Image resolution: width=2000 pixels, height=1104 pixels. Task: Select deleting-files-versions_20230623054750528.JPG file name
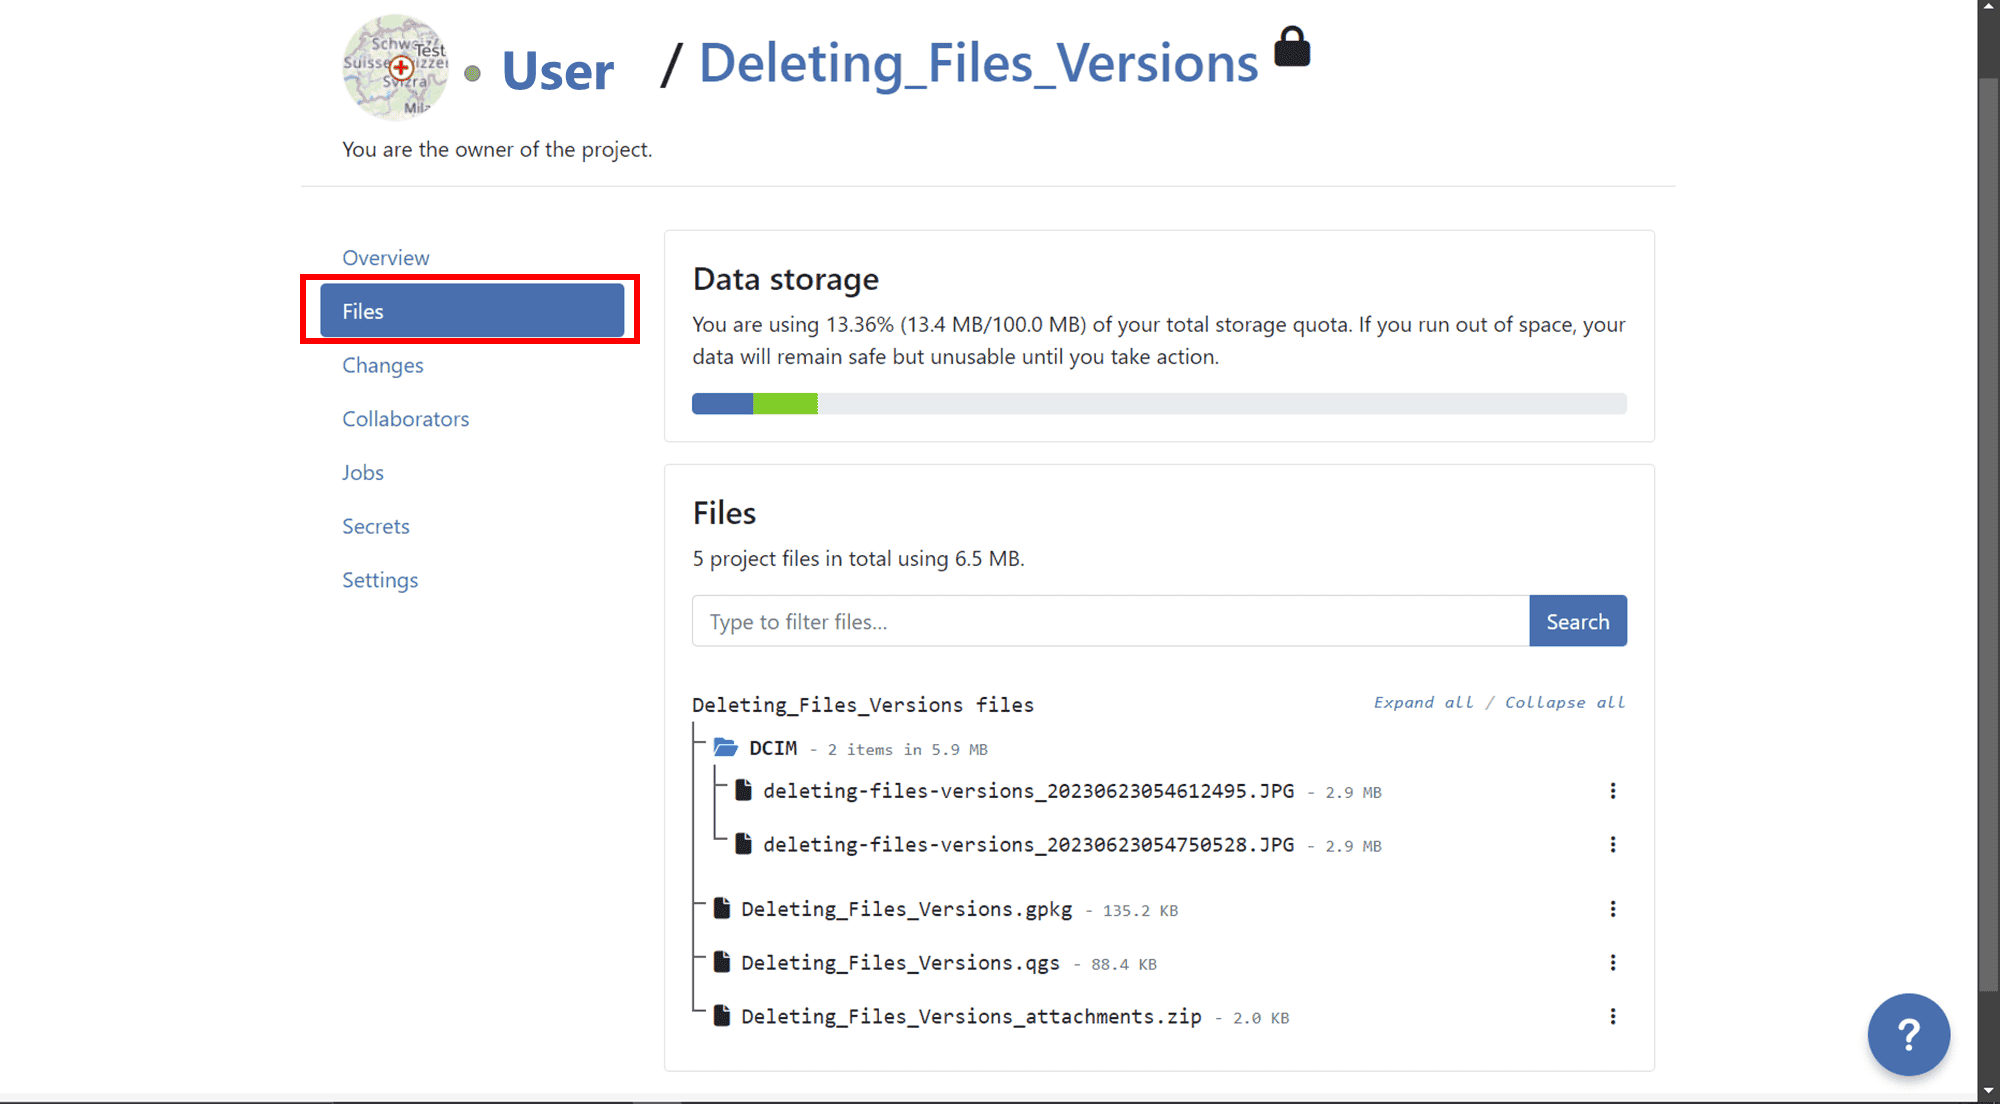(x=1028, y=845)
